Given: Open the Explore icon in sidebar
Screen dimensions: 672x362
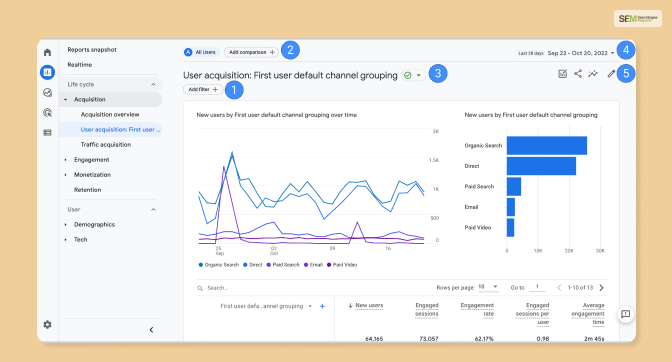Looking at the screenshot, I should pyautogui.click(x=47, y=92).
